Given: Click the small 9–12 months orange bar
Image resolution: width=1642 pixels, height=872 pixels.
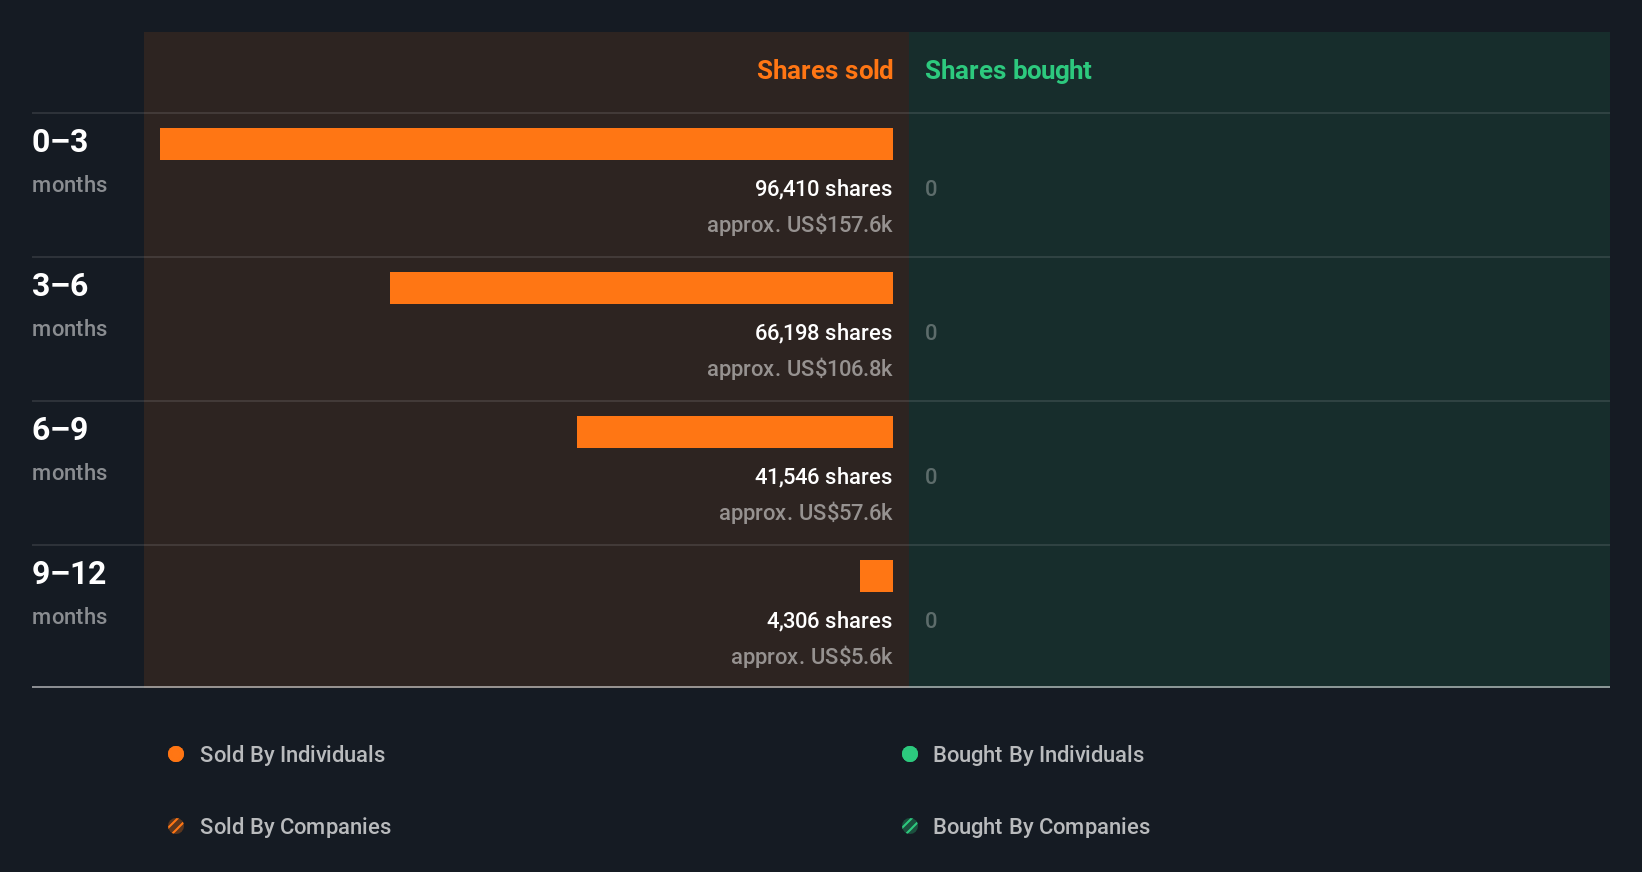Looking at the screenshot, I should click(876, 576).
